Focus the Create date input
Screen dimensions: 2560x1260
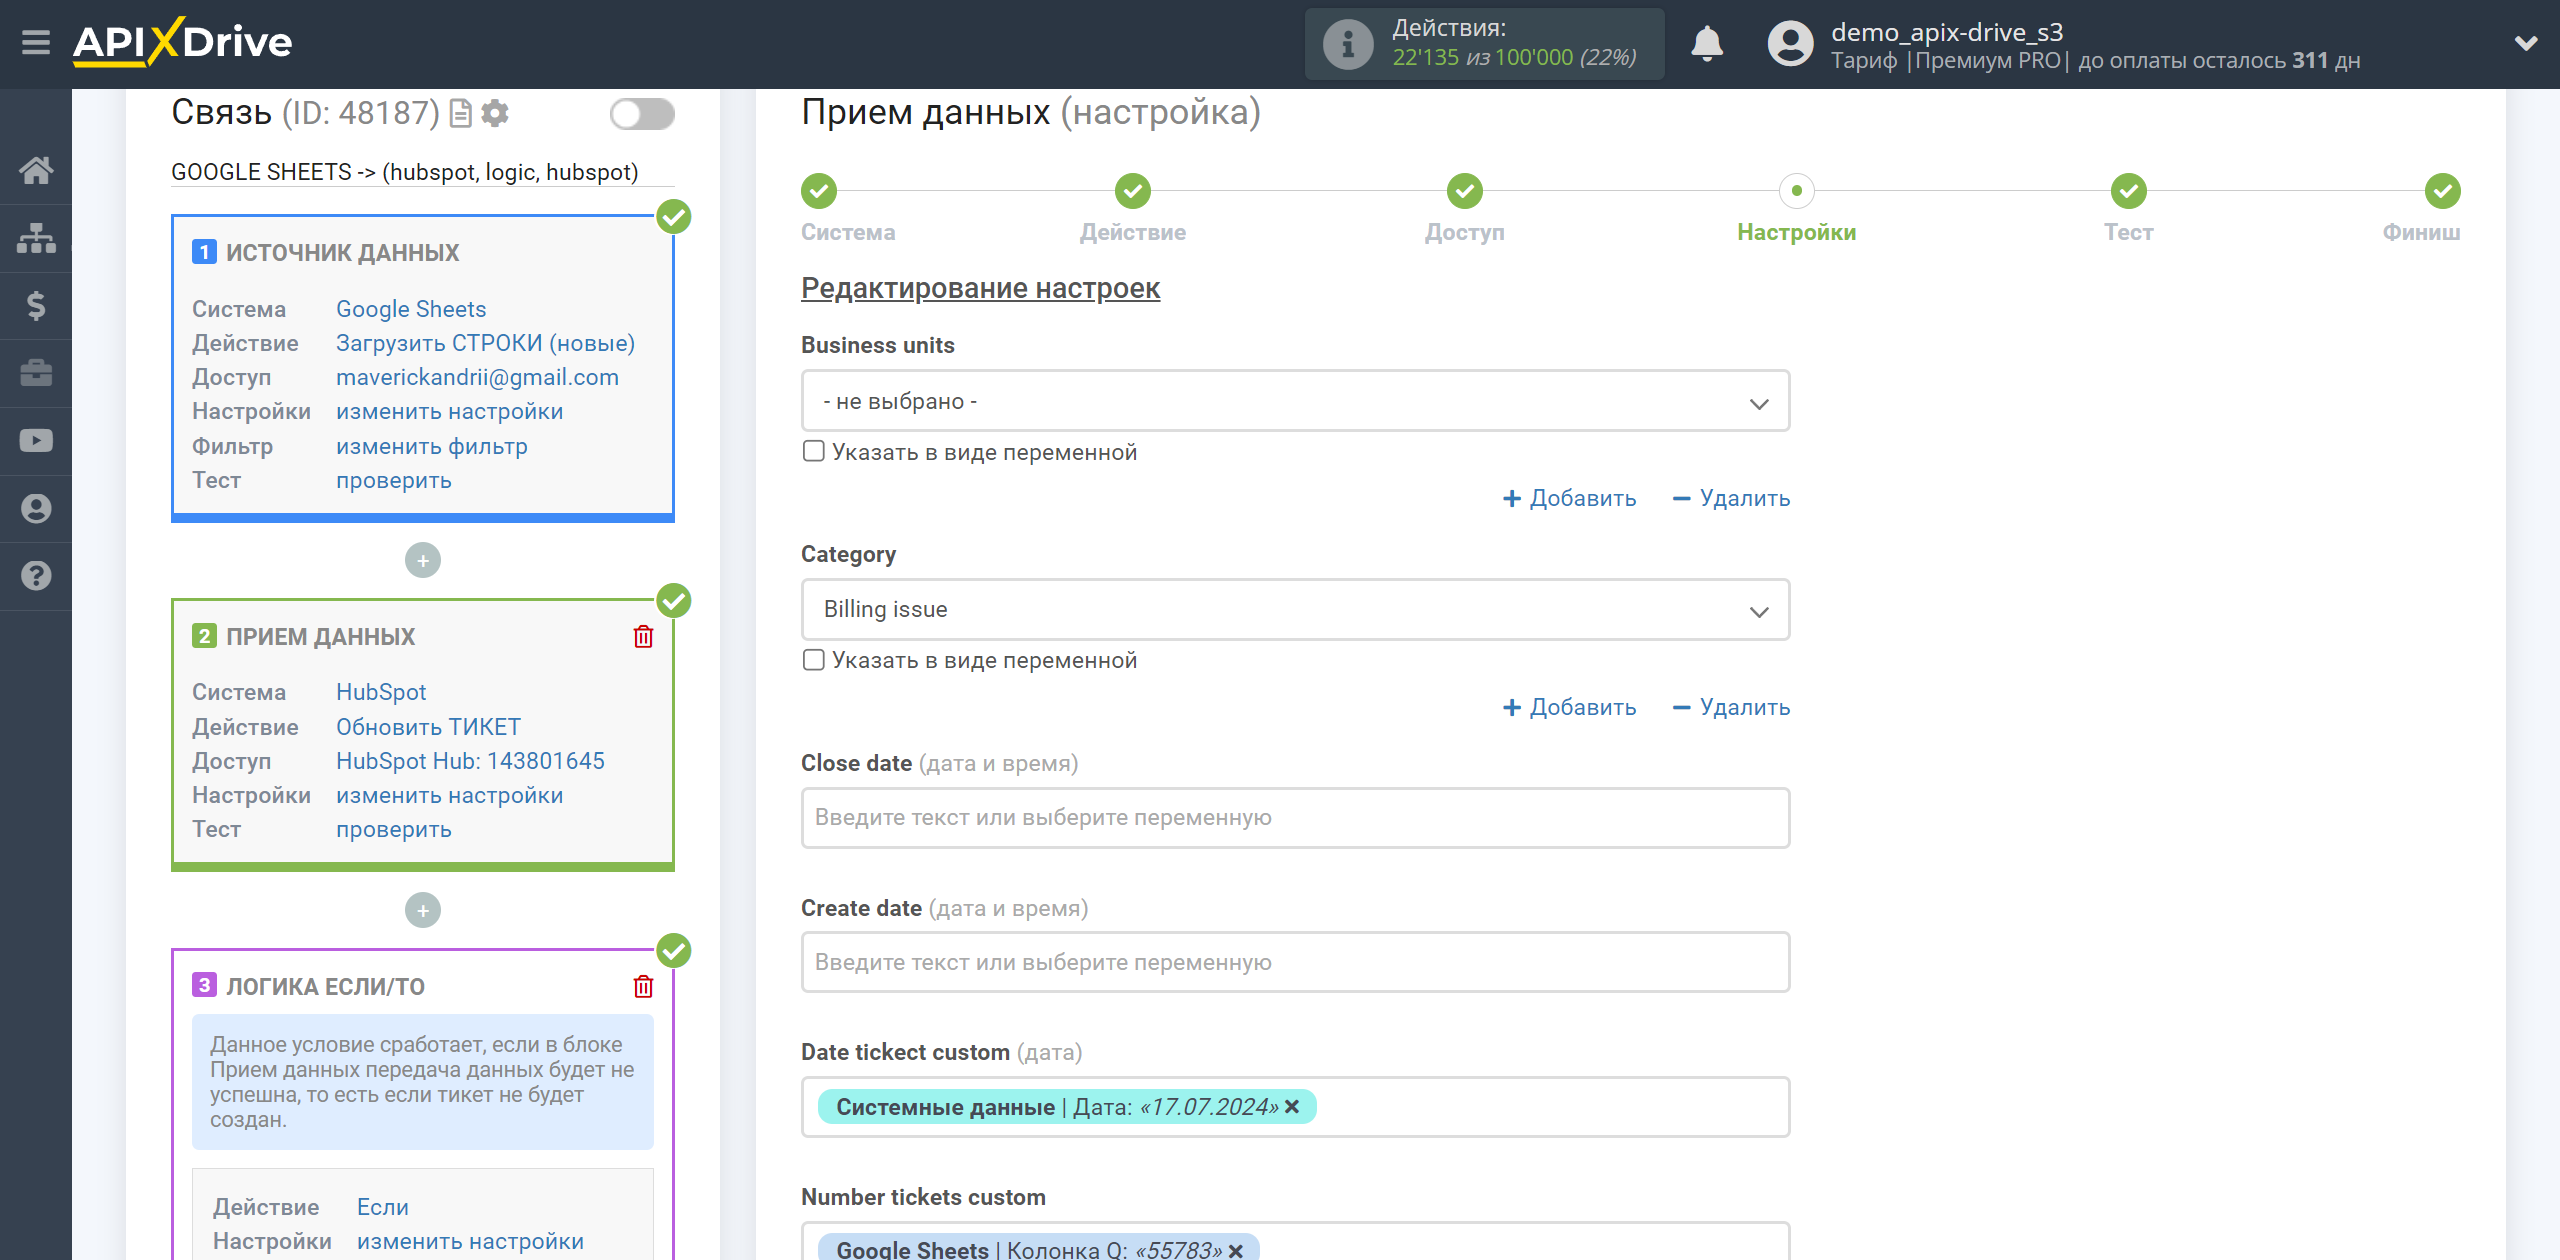click(x=1295, y=962)
